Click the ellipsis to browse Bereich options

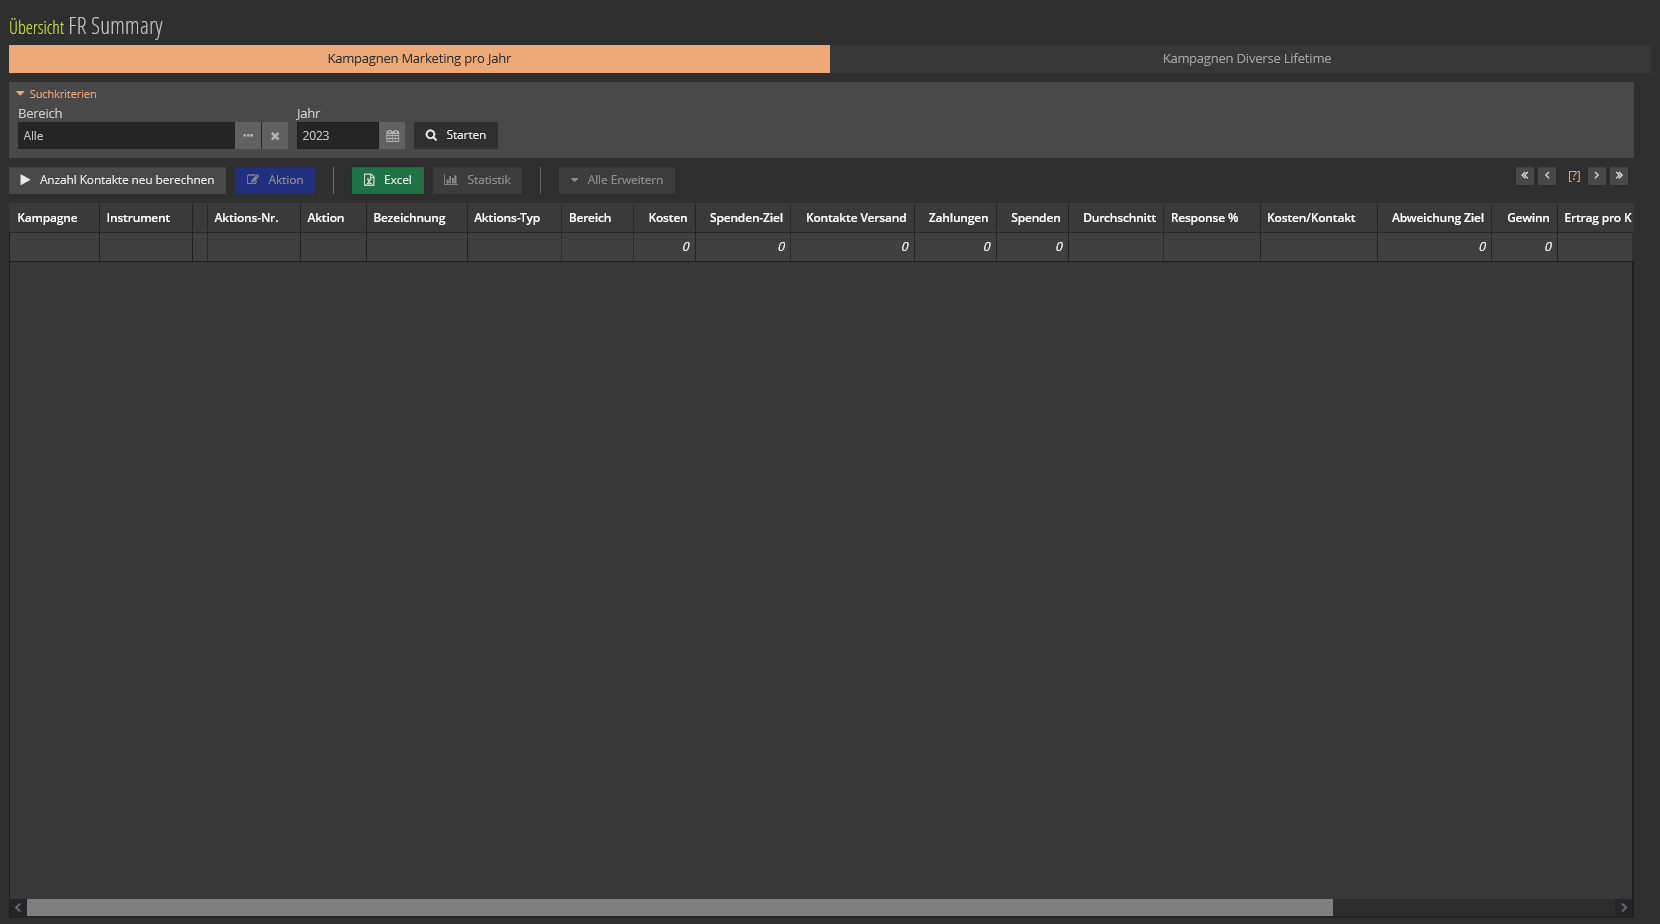point(248,135)
